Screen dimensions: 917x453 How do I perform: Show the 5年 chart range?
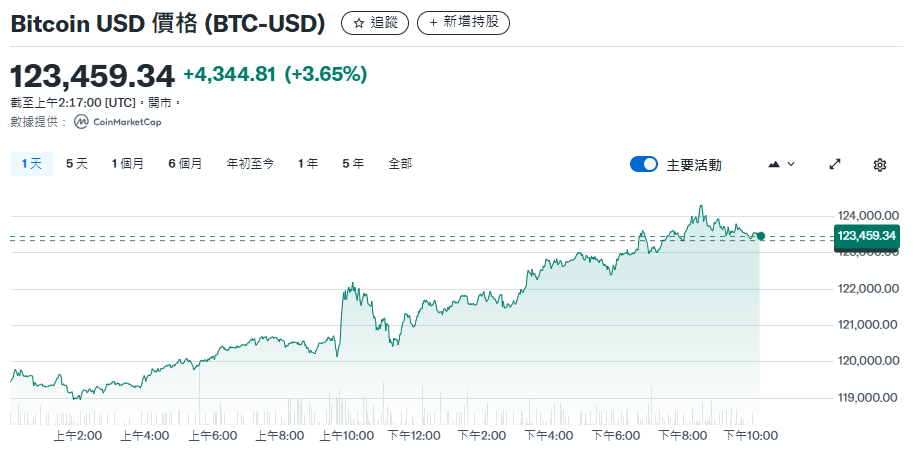tap(353, 164)
